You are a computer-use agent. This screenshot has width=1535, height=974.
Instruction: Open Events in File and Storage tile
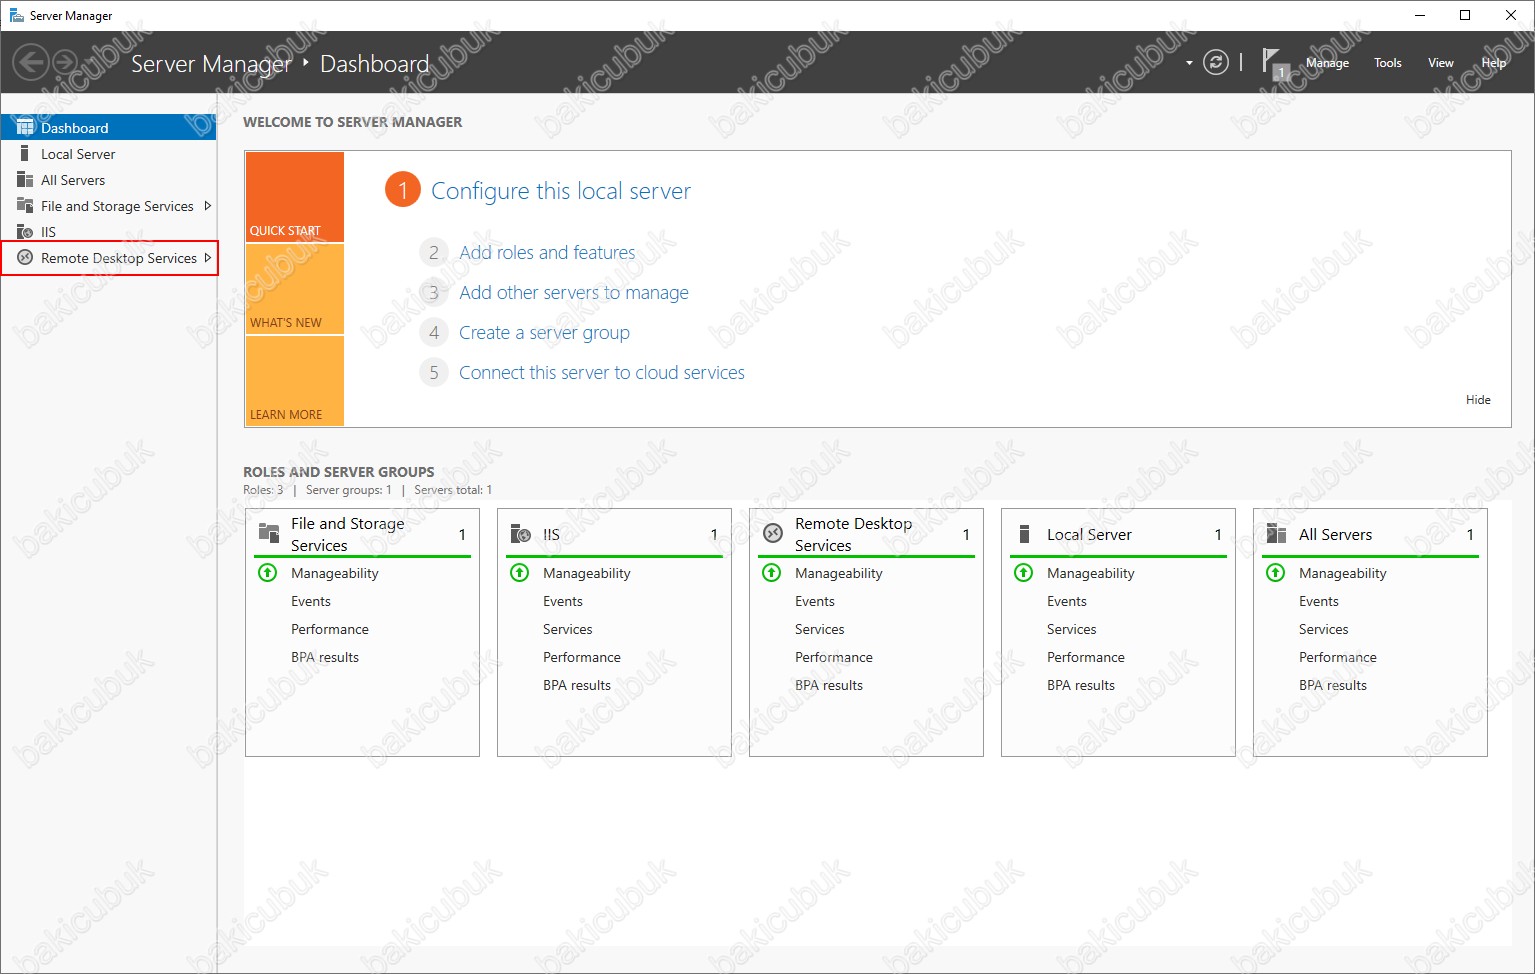pos(311,601)
